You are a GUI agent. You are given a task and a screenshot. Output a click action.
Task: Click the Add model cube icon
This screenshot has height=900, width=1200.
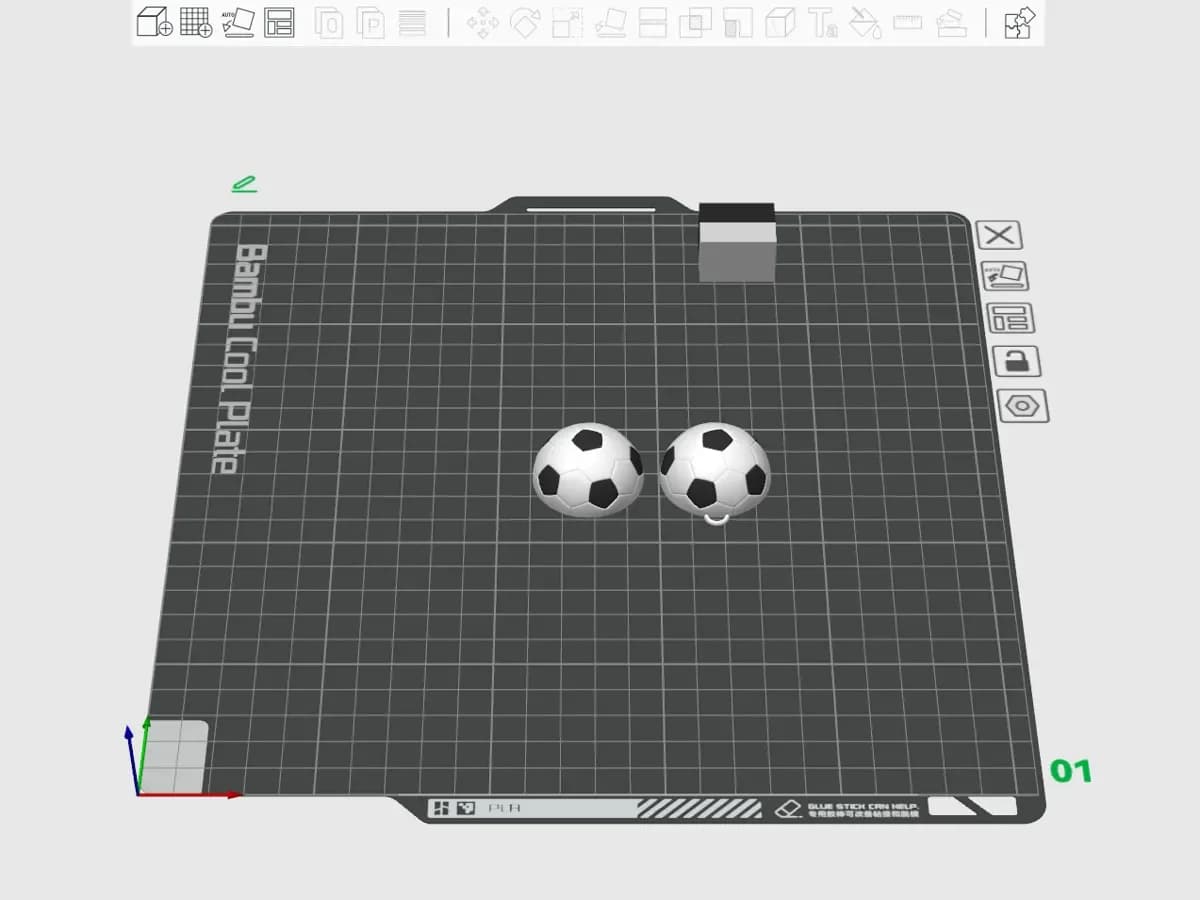[x=155, y=22]
